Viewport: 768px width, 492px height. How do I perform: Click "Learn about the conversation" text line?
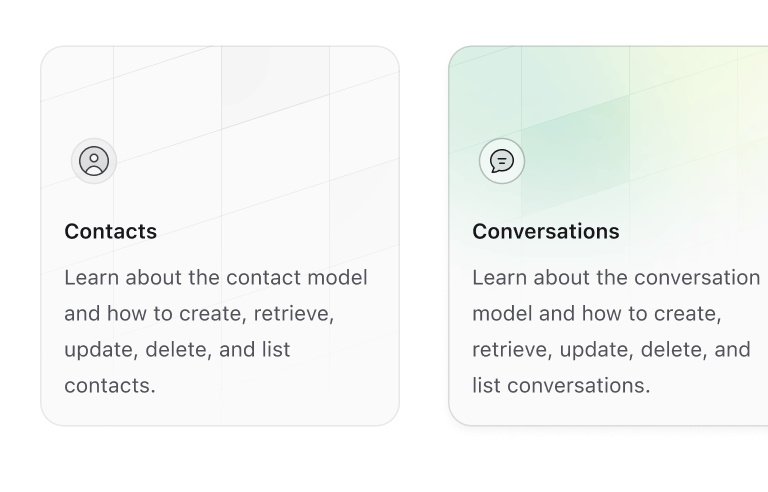616,277
